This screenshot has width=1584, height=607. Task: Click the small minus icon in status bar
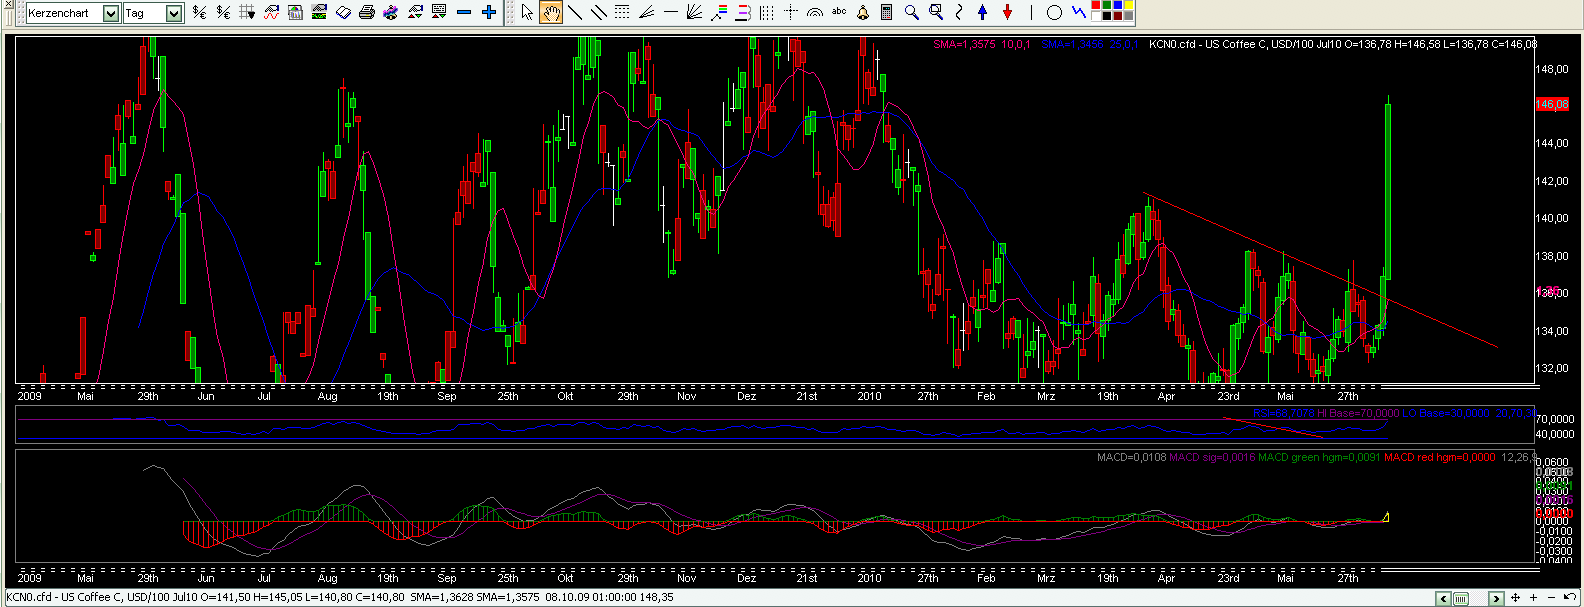[x=1551, y=597]
